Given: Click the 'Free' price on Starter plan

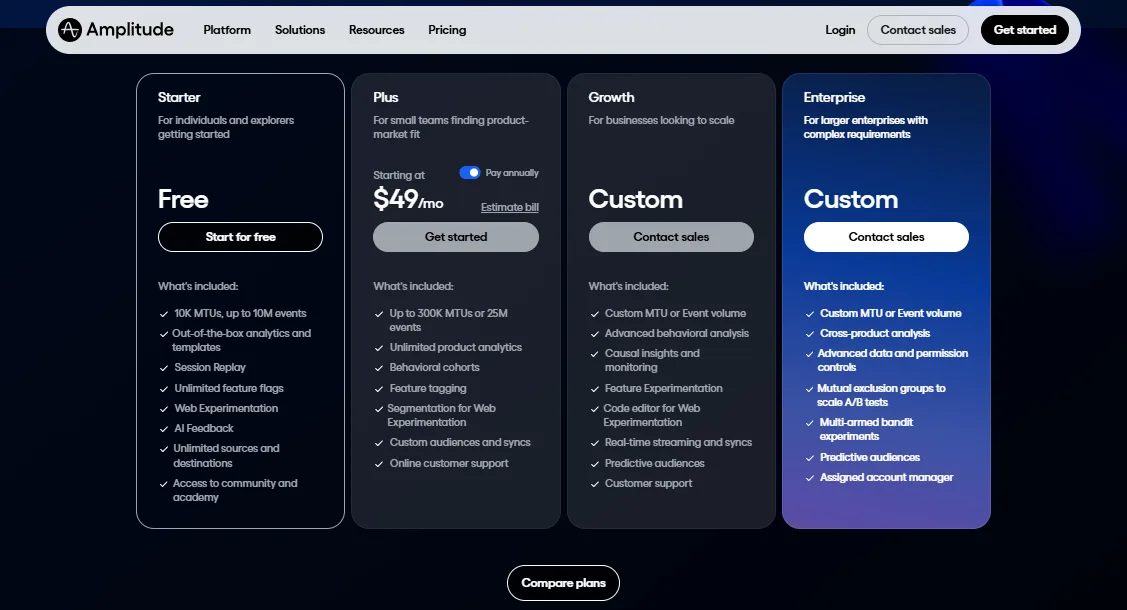Looking at the screenshot, I should pos(183,199).
